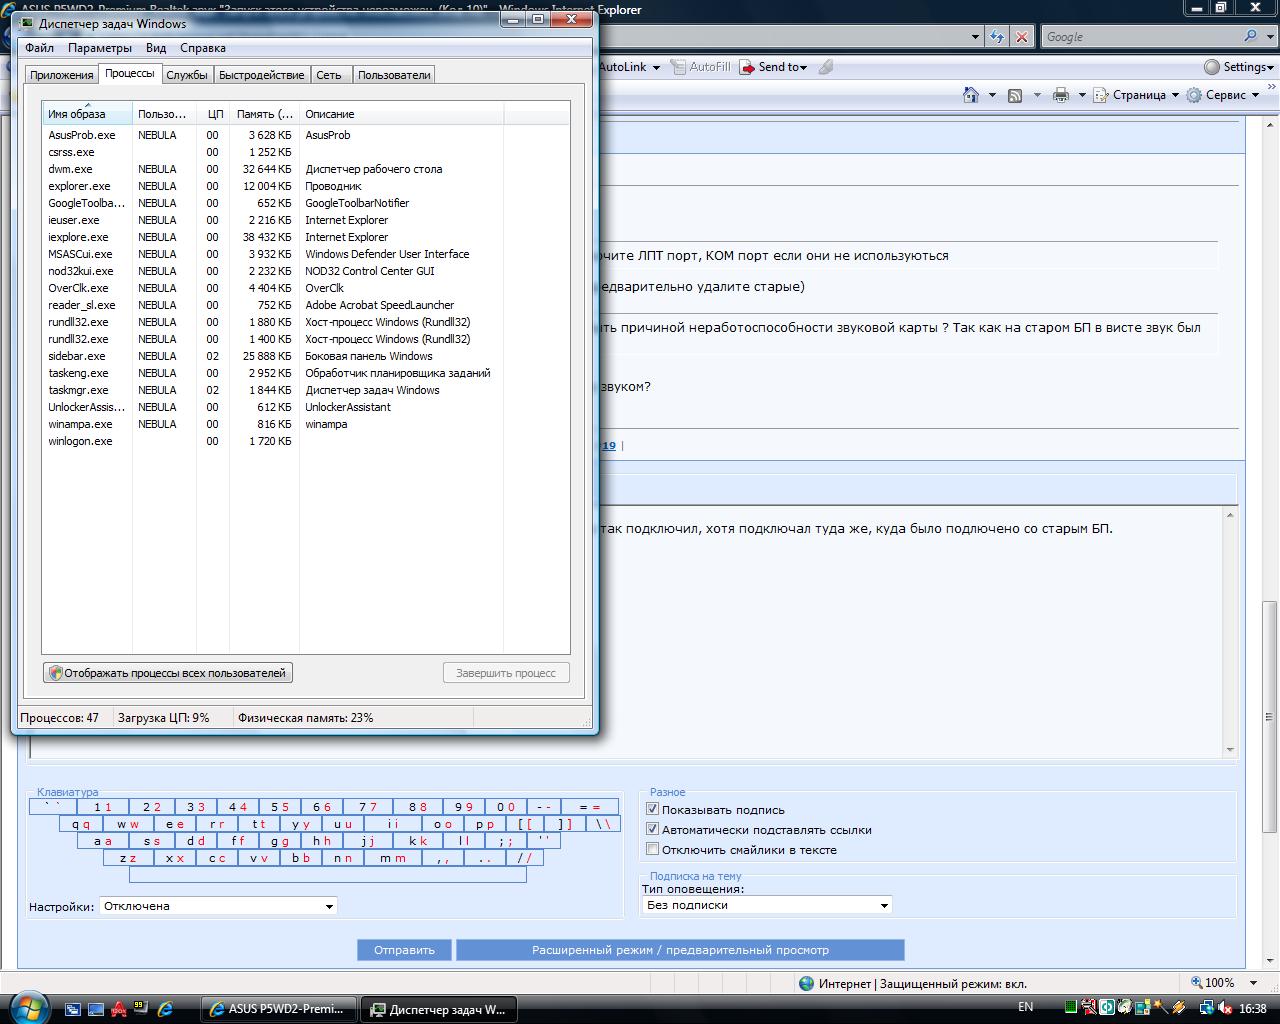Open the Google toolbar Settings dropdown
The width and height of the screenshot is (1280, 1024).
click(1239, 67)
